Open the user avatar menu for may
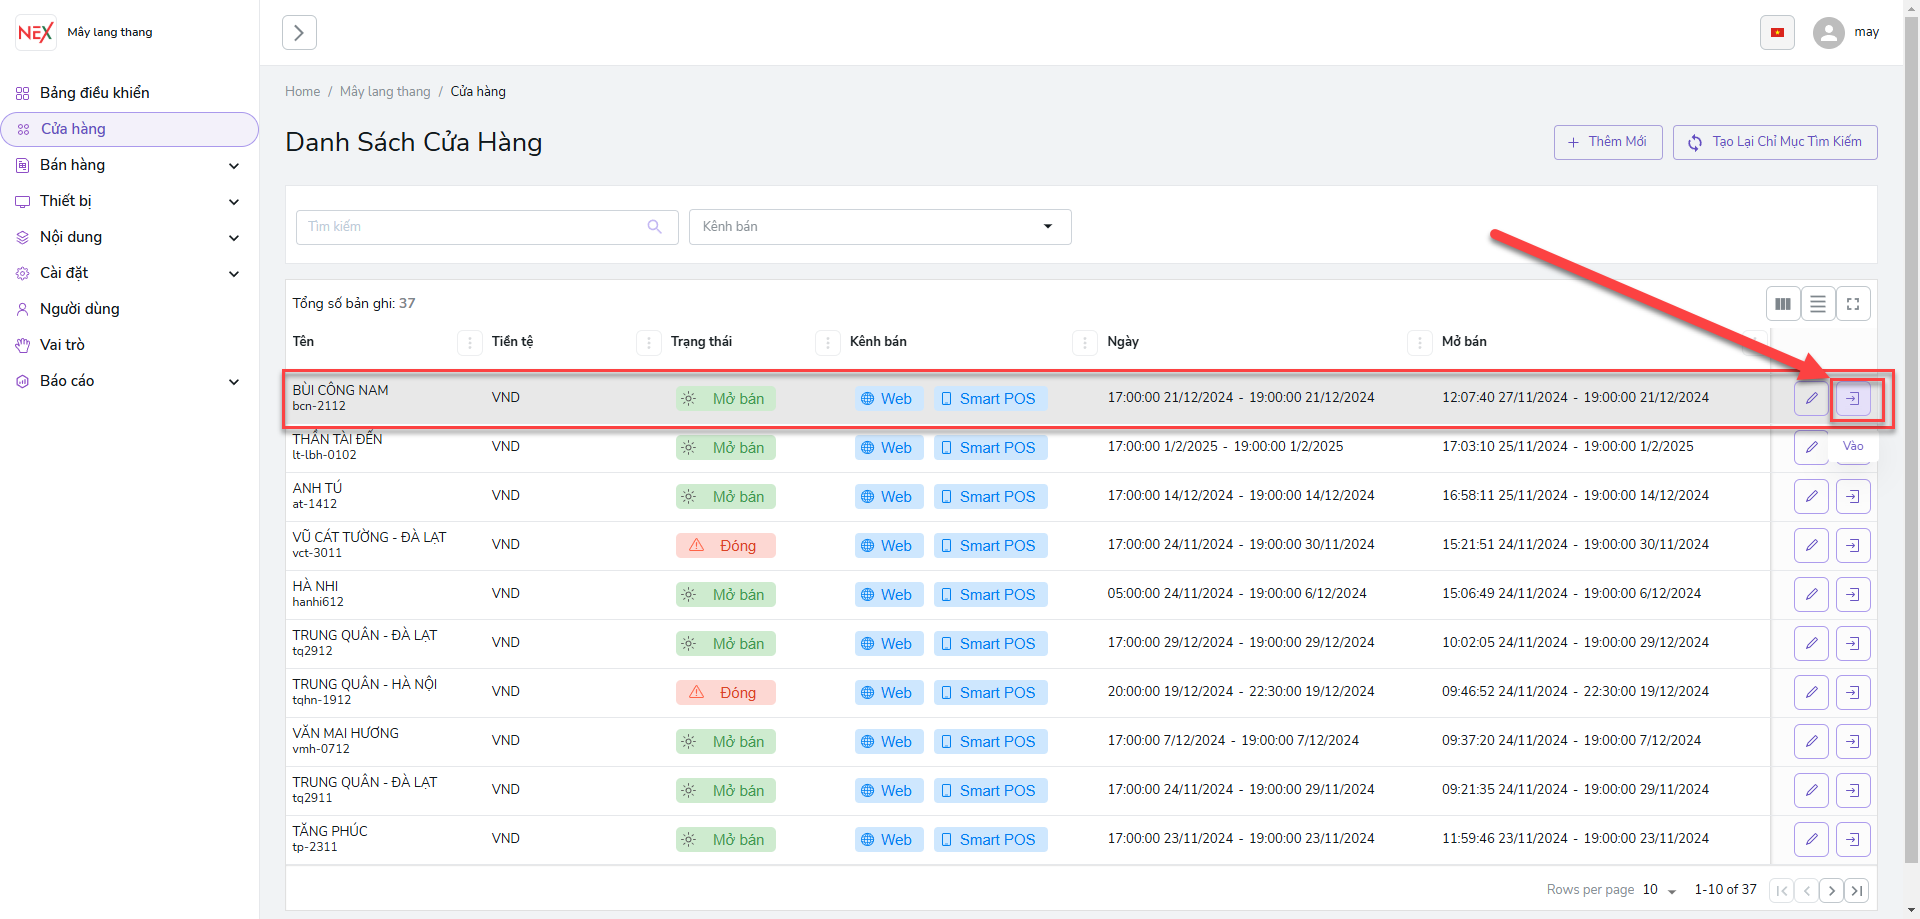Screen dimensions: 1920x919 pos(1829,33)
